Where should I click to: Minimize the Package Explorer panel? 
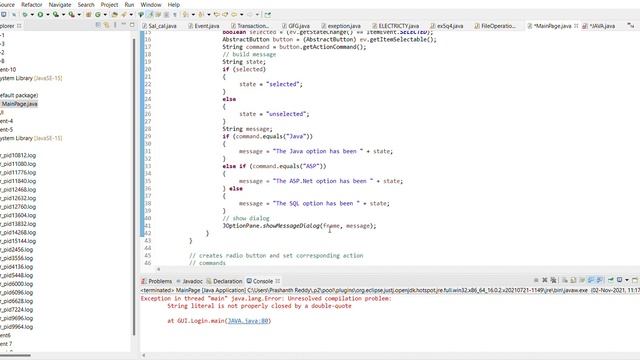pos(124,25)
